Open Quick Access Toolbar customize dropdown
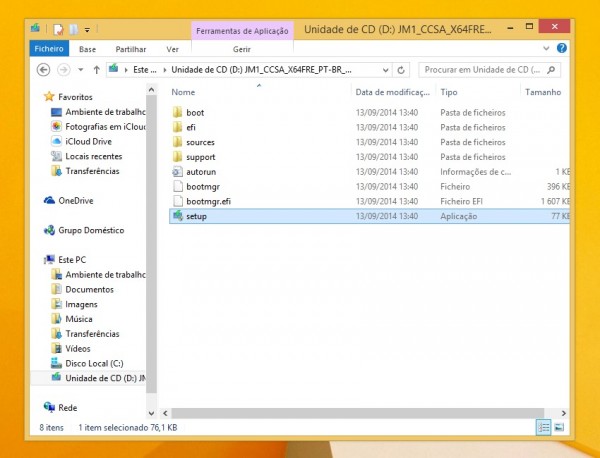600x458 pixels. tap(87, 30)
